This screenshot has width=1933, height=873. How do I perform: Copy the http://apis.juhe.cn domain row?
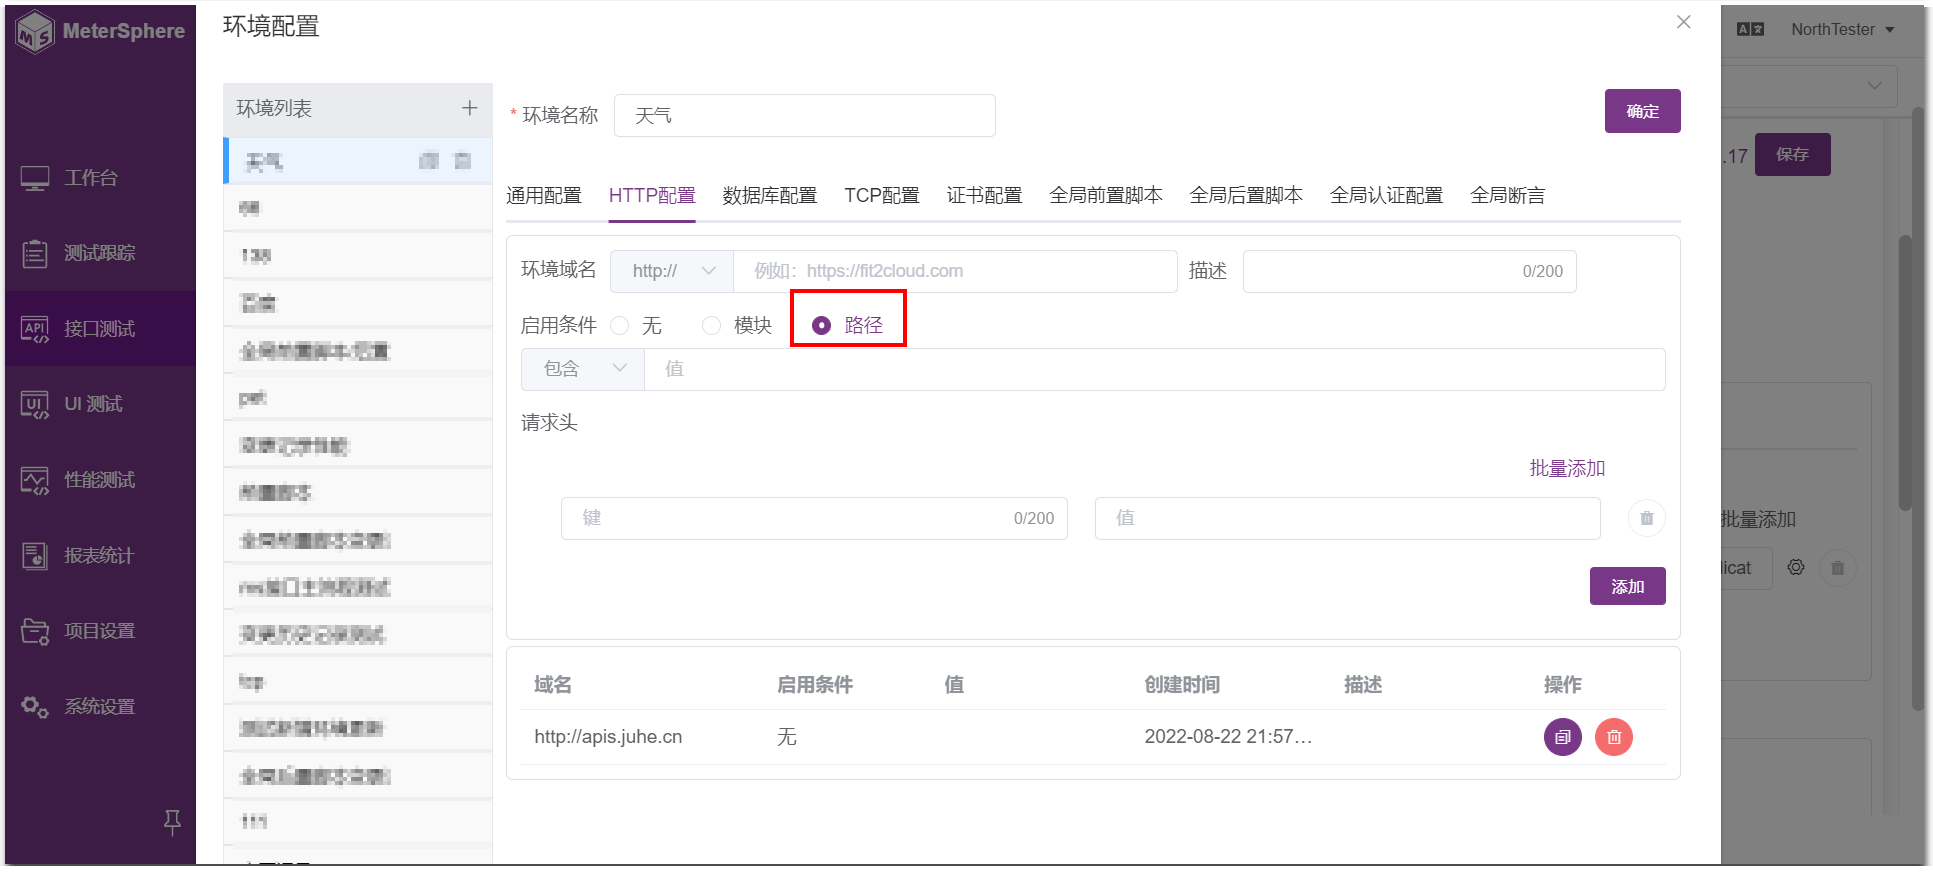1563,737
